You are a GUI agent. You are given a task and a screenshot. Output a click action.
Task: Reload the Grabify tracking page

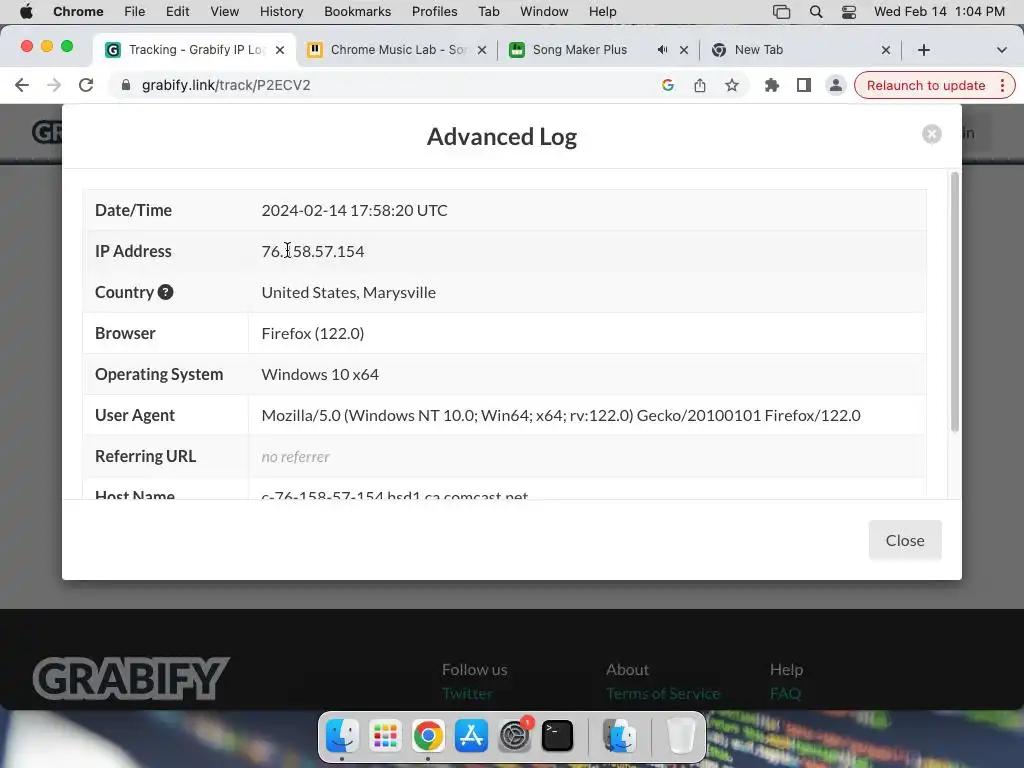coord(86,85)
